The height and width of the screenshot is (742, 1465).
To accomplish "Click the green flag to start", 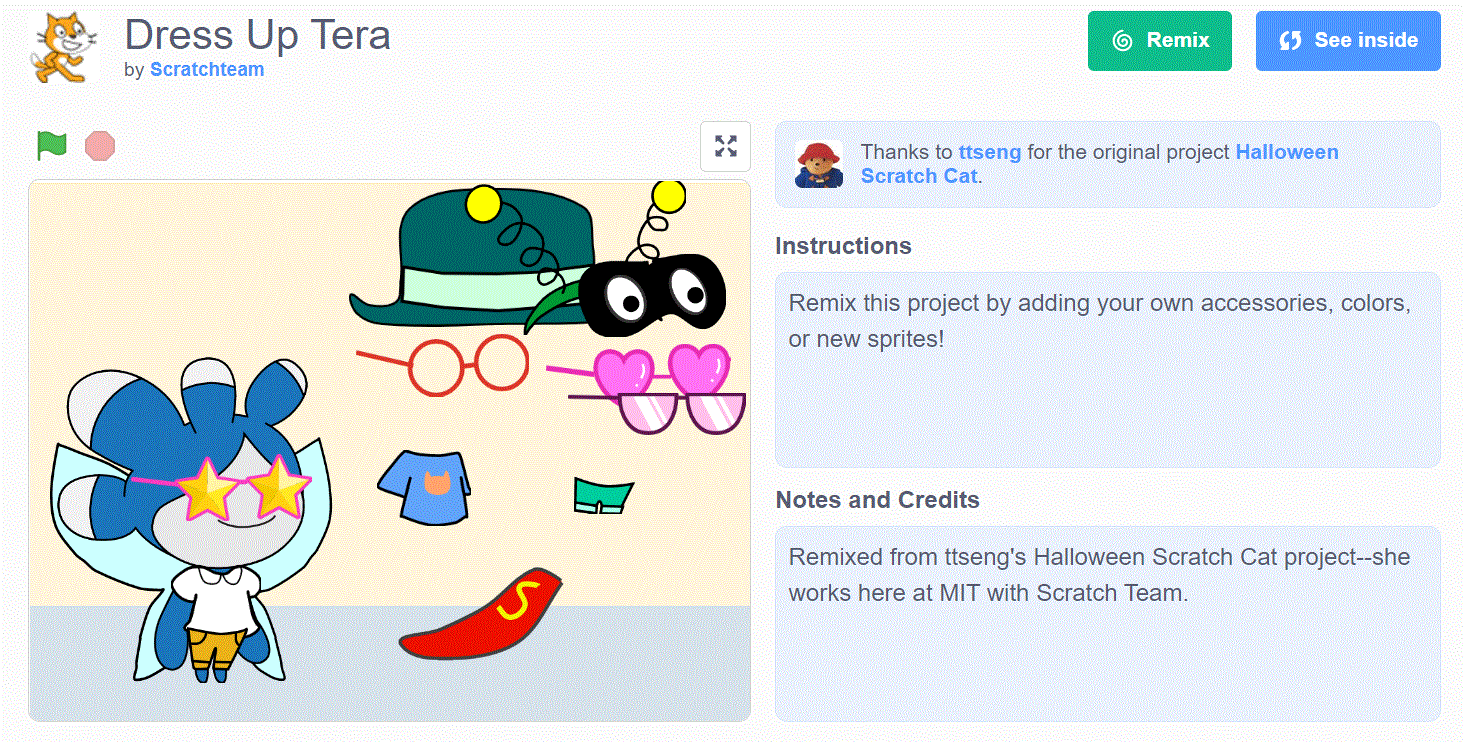I will [x=51, y=146].
